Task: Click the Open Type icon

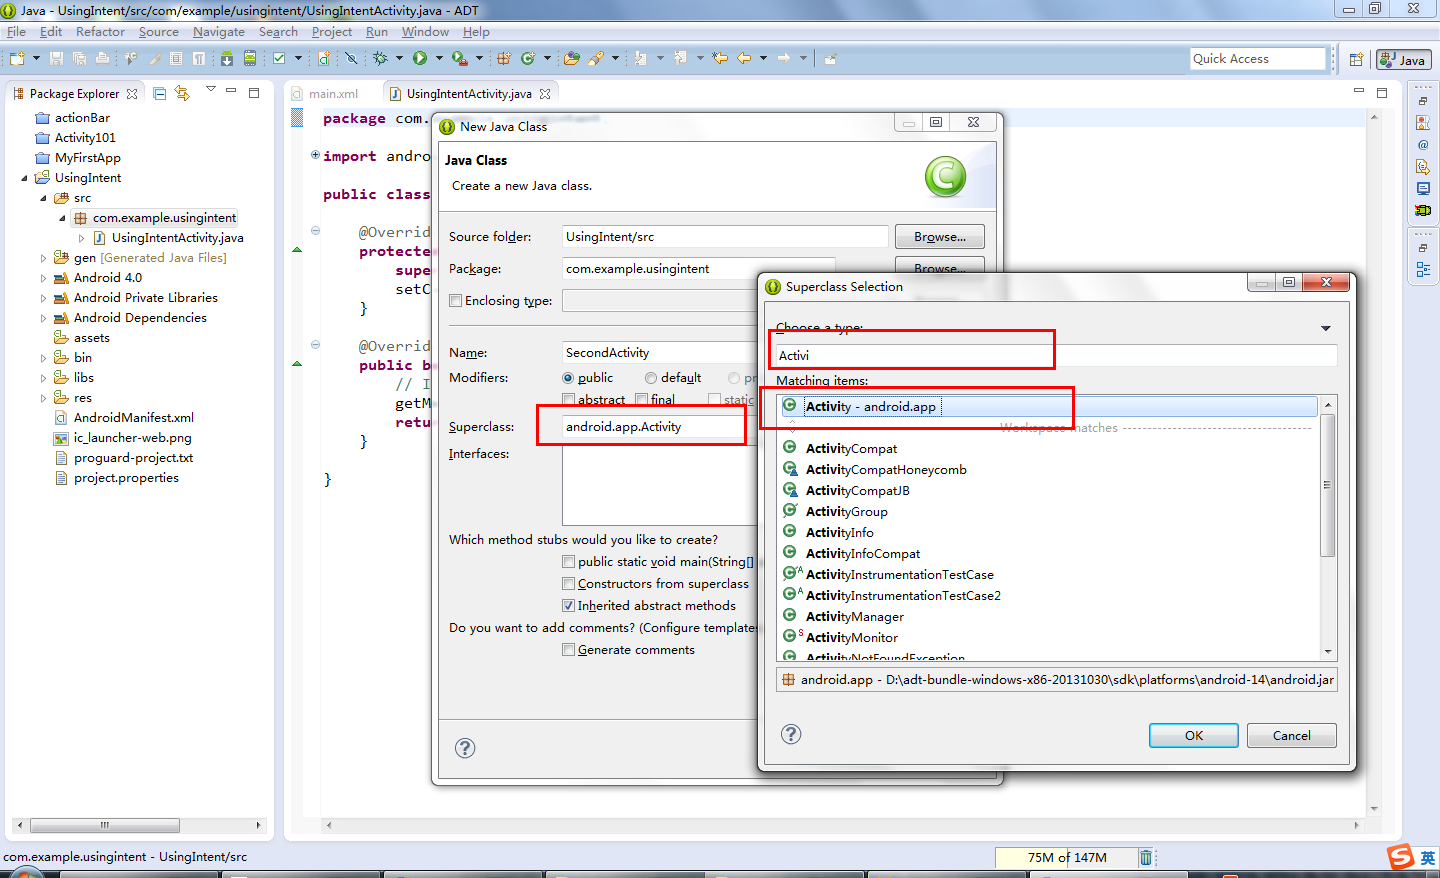Action: tap(571, 58)
